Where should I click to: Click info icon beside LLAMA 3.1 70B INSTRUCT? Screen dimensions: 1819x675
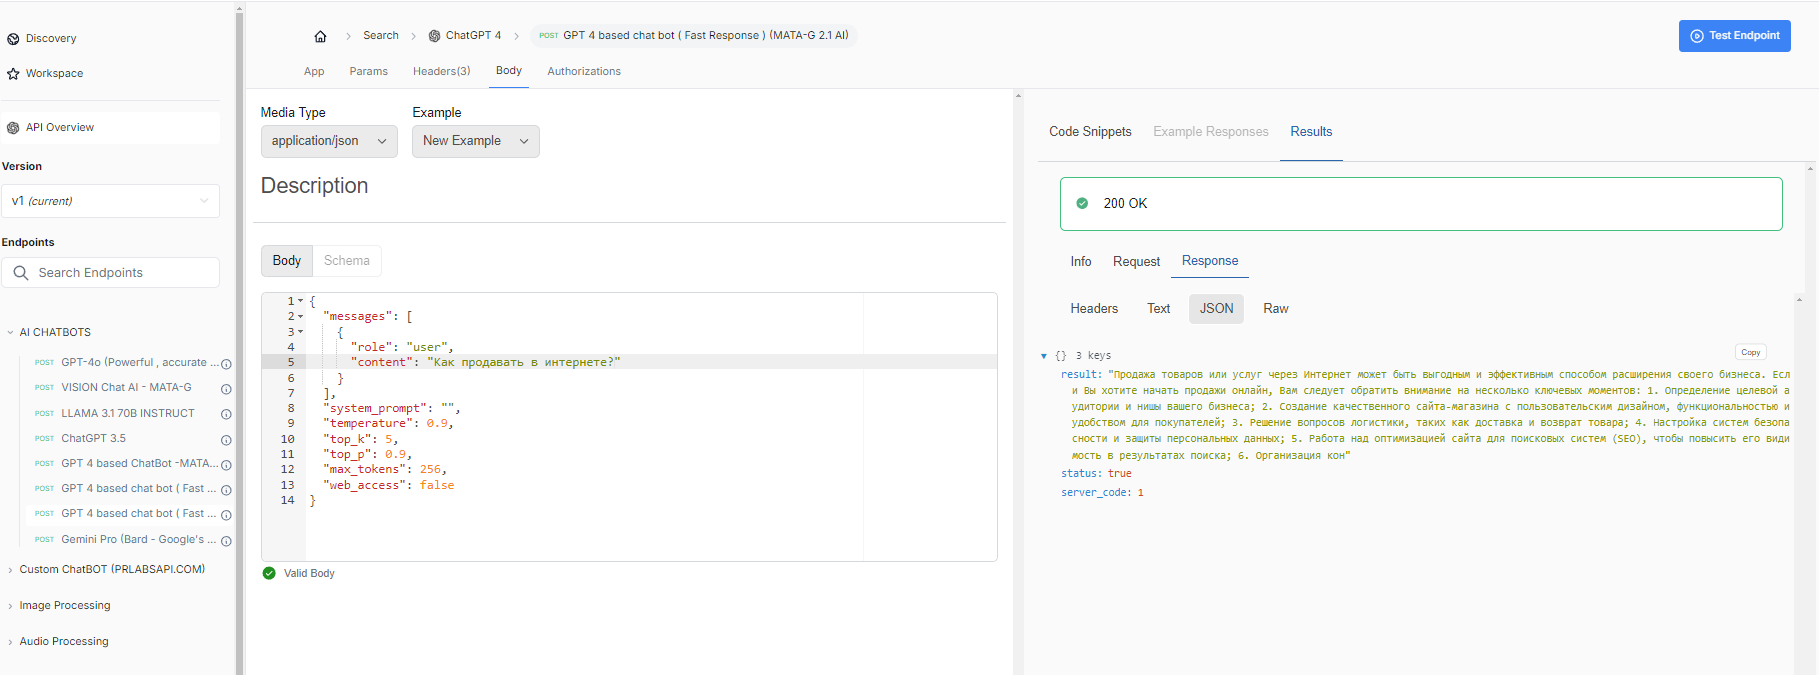click(226, 414)
